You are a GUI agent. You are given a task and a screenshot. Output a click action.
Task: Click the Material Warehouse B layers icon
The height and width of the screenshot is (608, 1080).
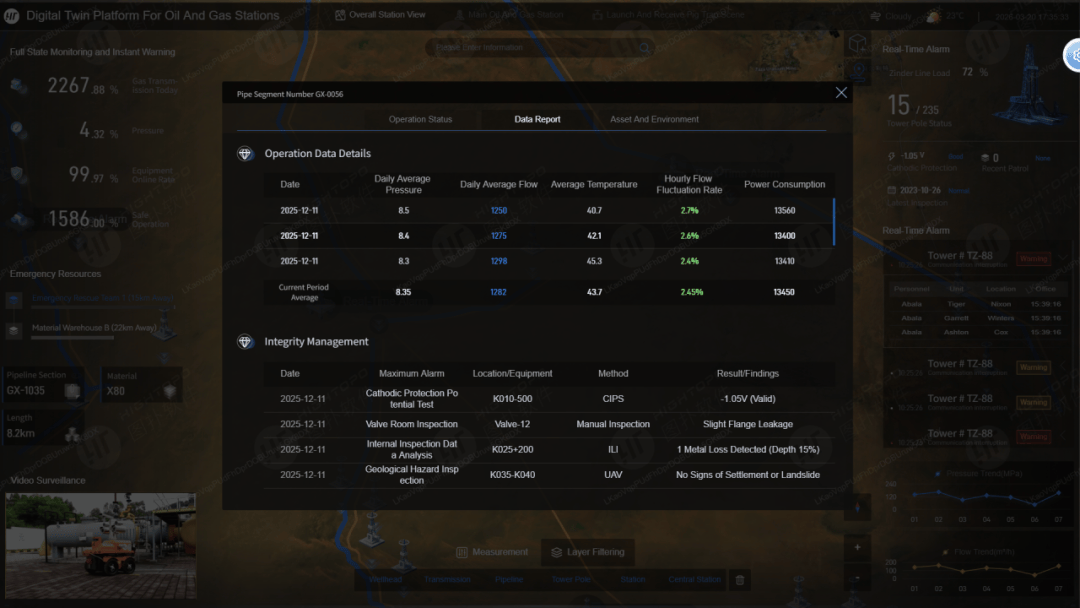pos(14,331)
